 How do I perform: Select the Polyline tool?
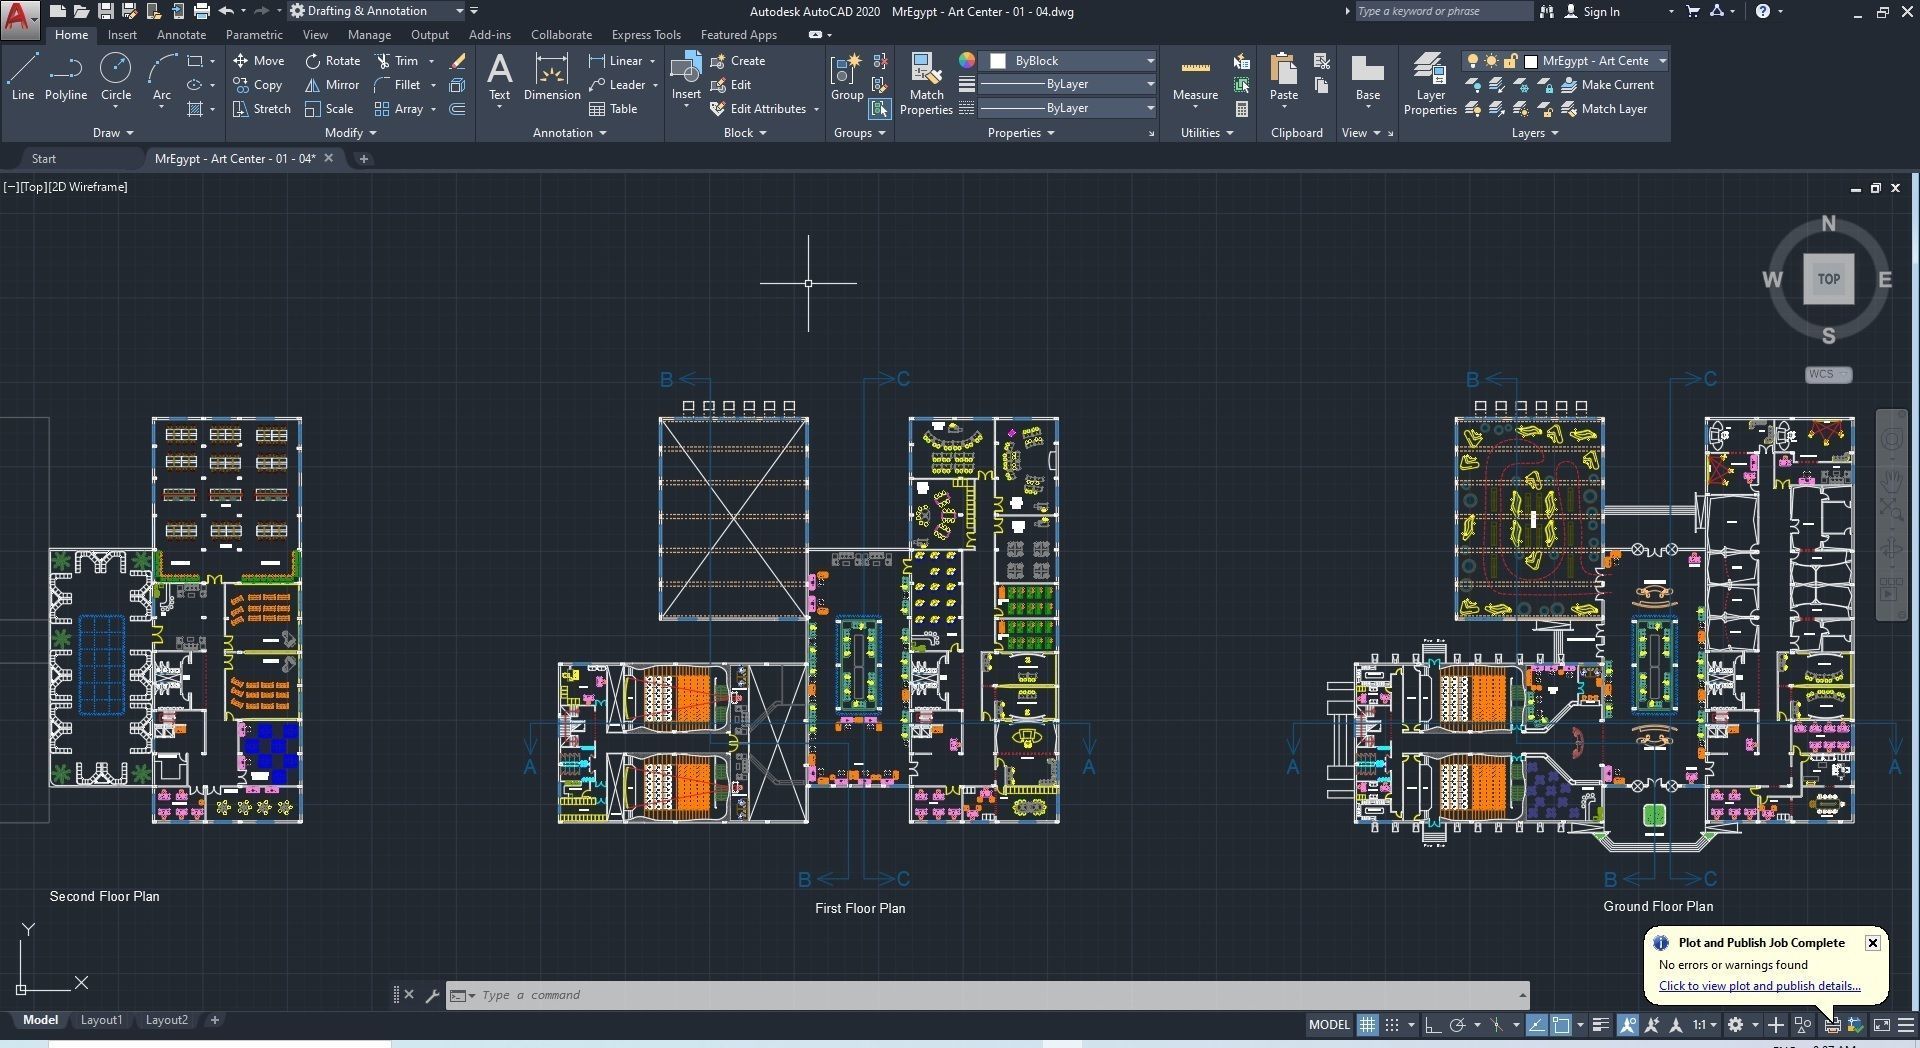pyautogui.click(x=66, y=78)
